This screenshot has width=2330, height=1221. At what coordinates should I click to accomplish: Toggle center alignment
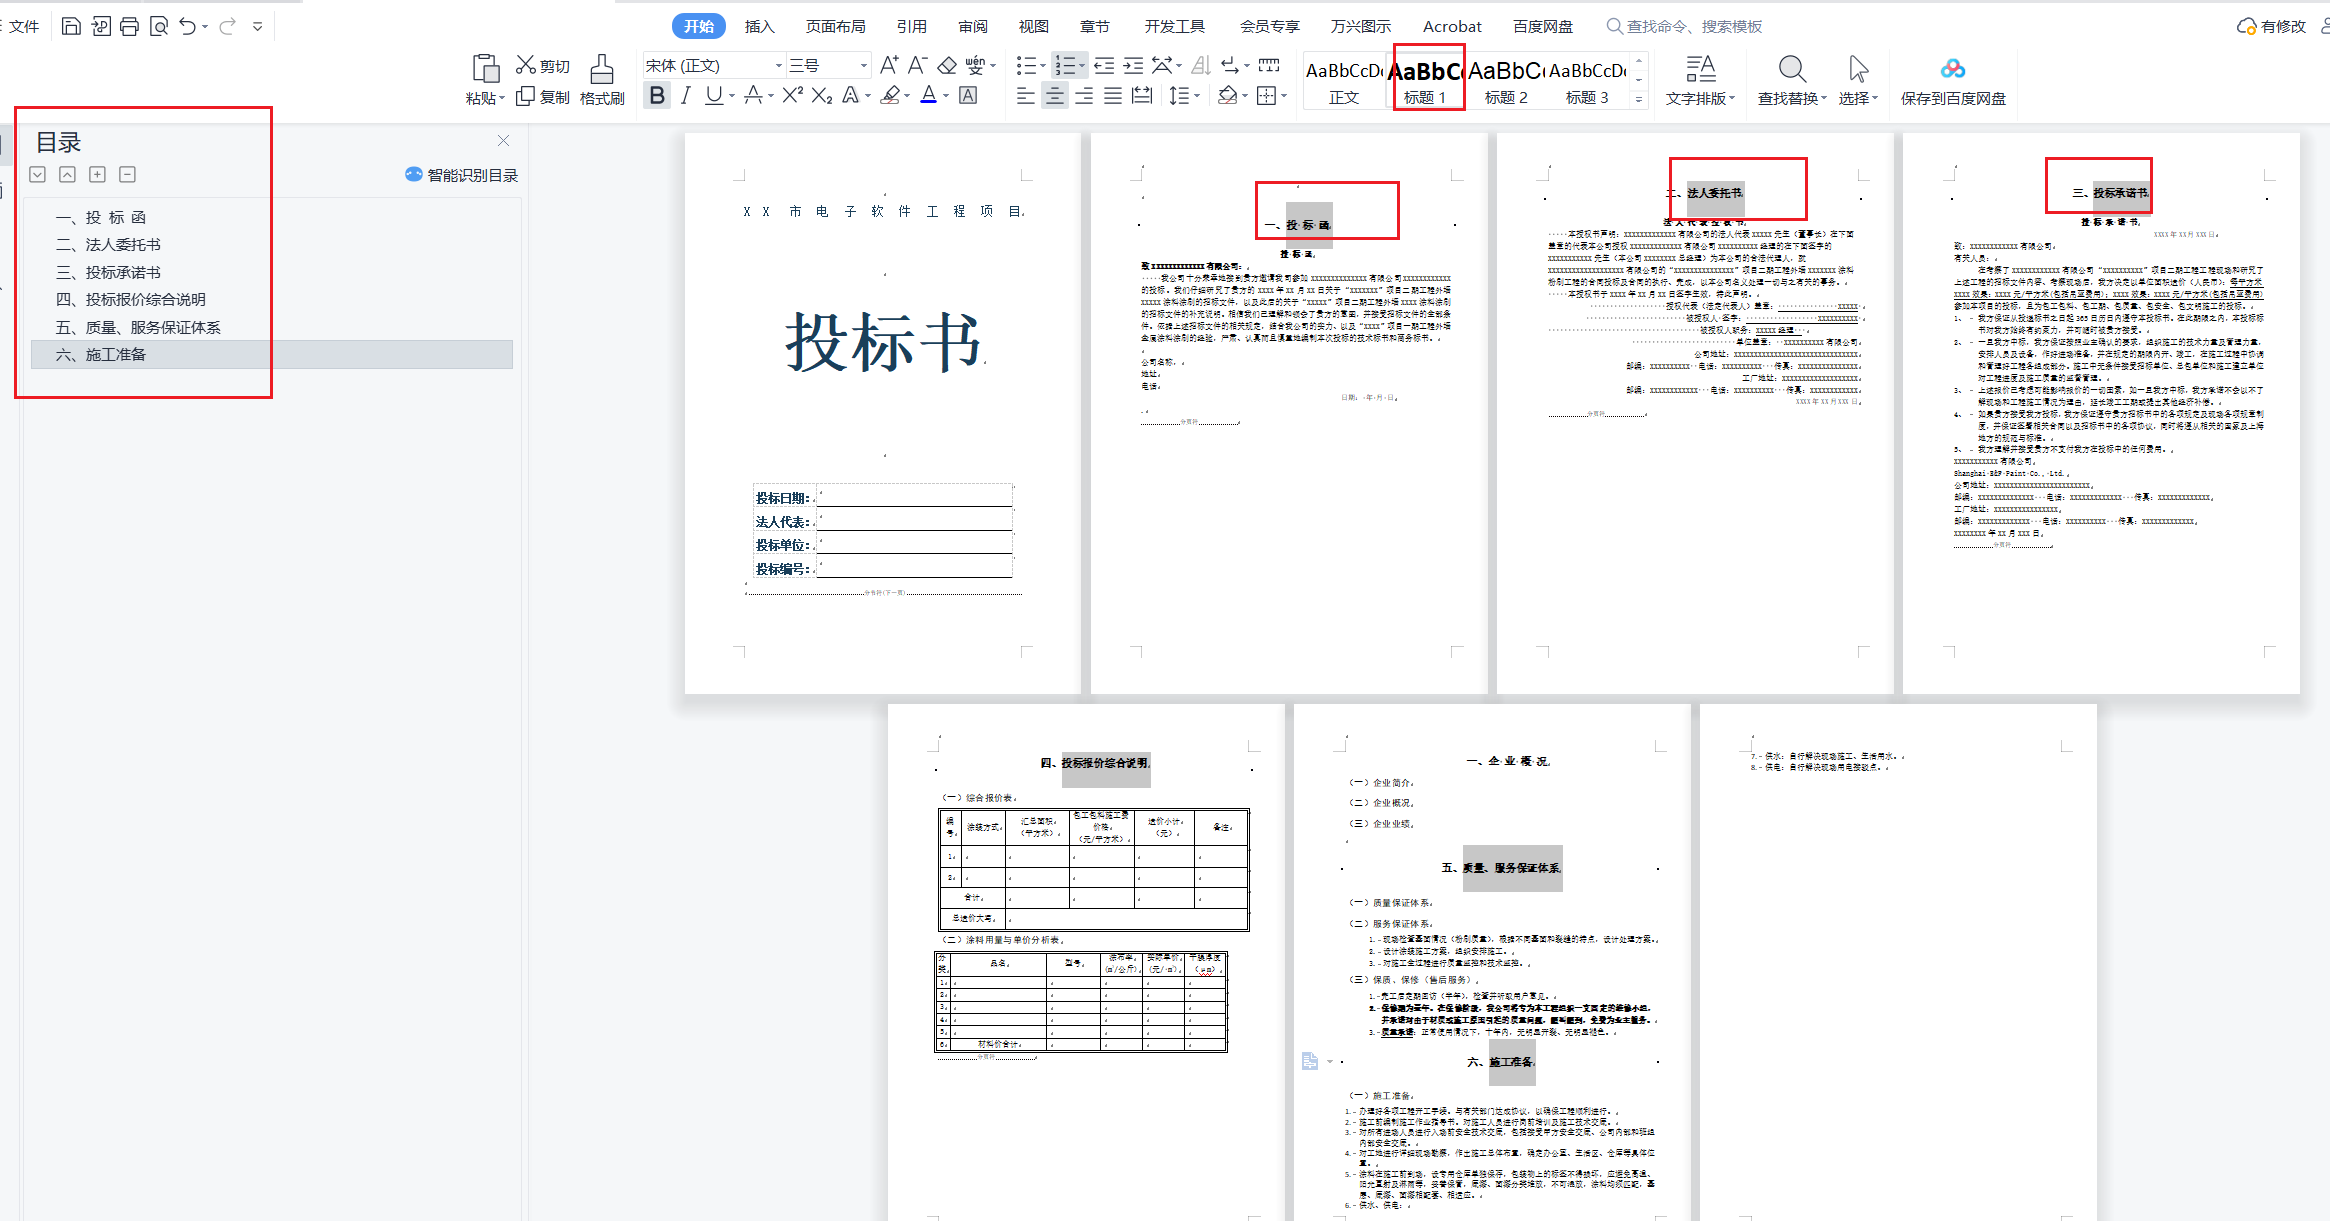click(x=1054, y=96)
